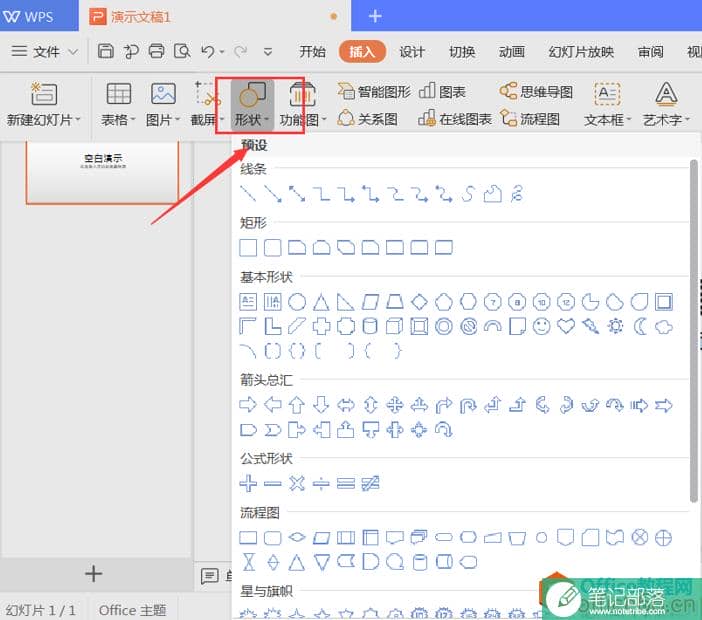Select the 空白演示 slide thumbnail
The width and height of the screenshot is (702, 620).
pos(103,173)
